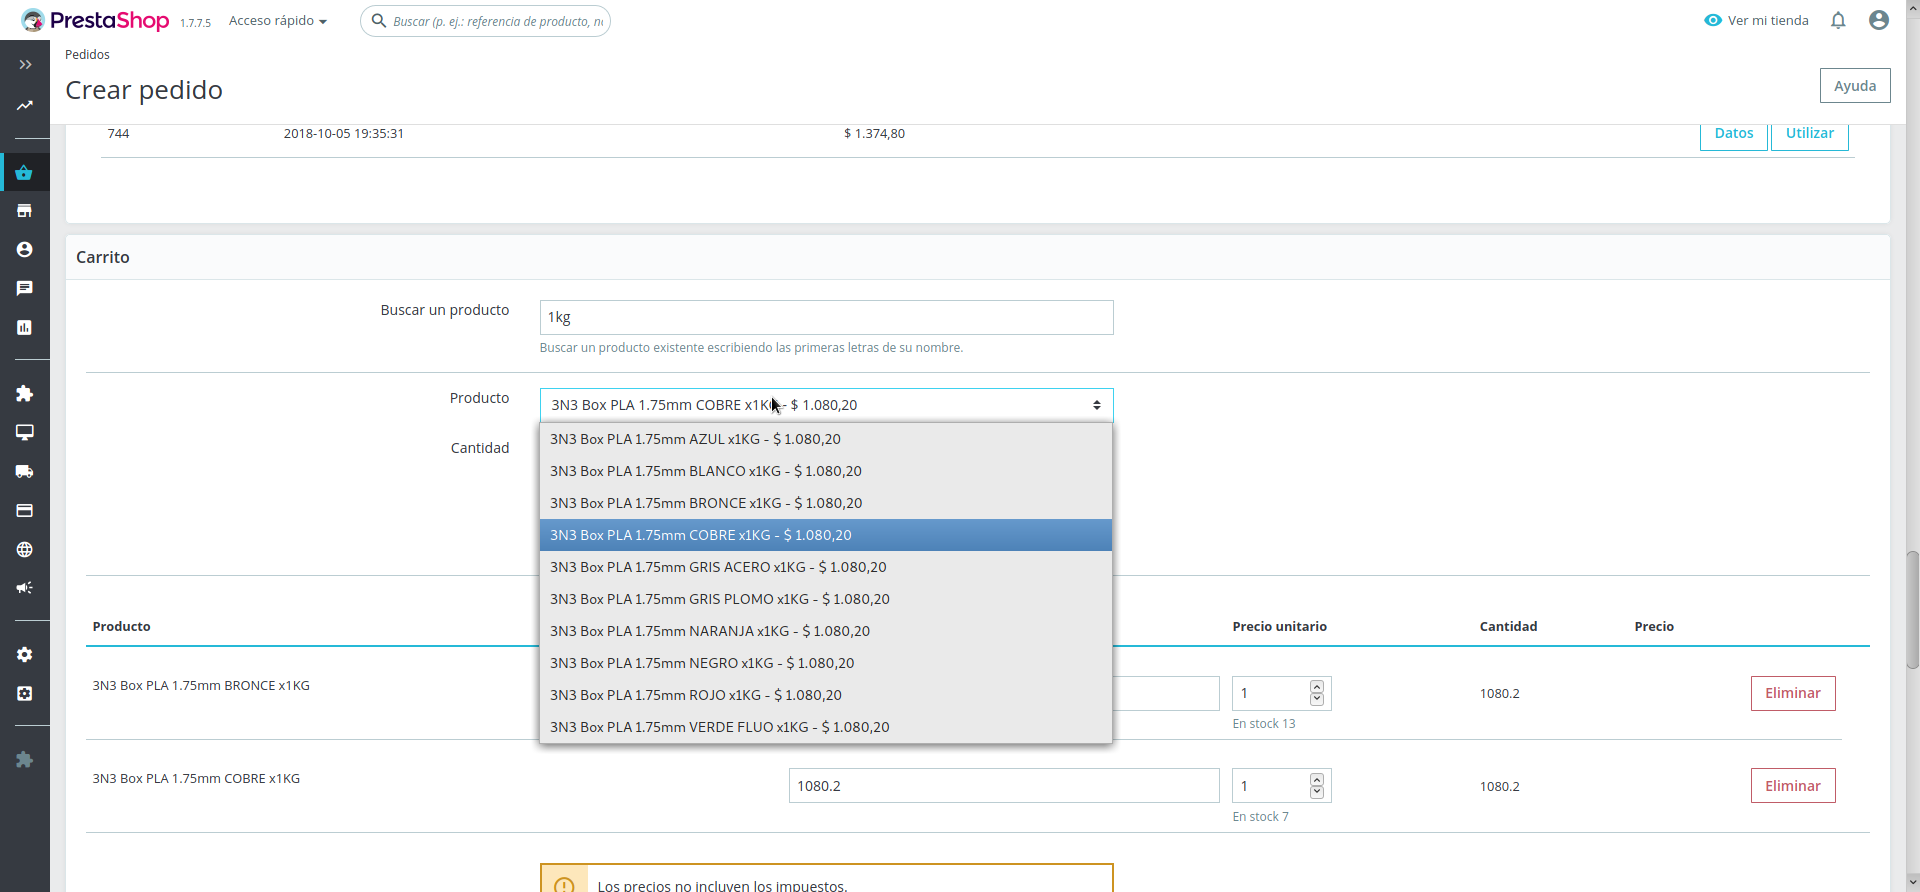
Task: Select the ROJO x1KG option
Action: point(826,695)
